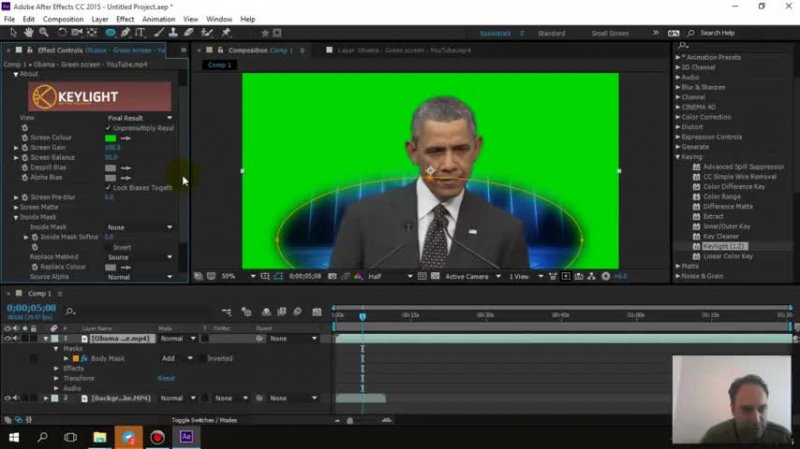The height and width of the screenshot is (449, 800).
Task: Click the stopwatch icon beside Screen Gain
Action: [x=26, y=148]
